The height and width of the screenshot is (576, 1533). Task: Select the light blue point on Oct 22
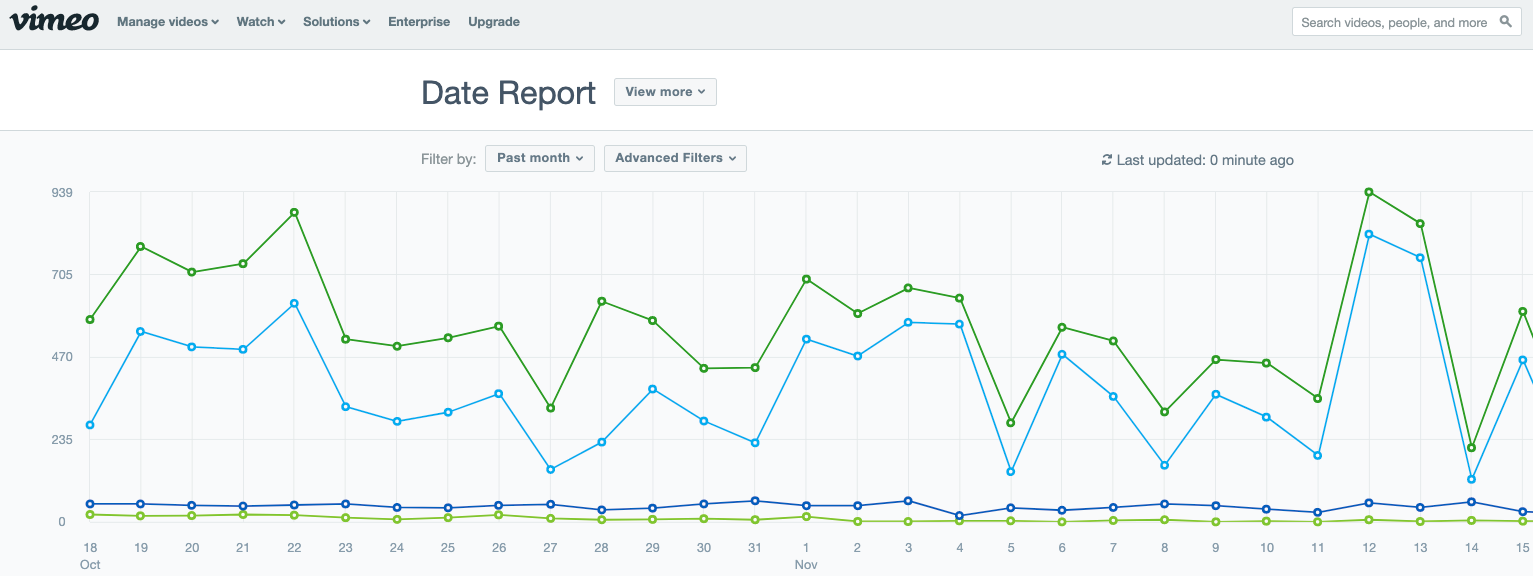click(294, 303)
